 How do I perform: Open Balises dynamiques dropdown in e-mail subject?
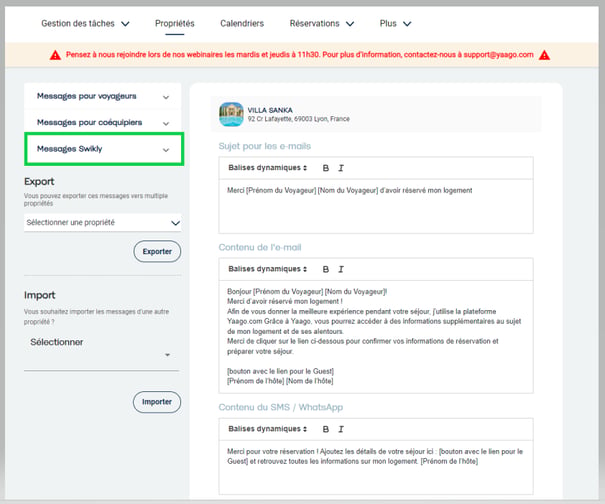[x=267, y=167]
